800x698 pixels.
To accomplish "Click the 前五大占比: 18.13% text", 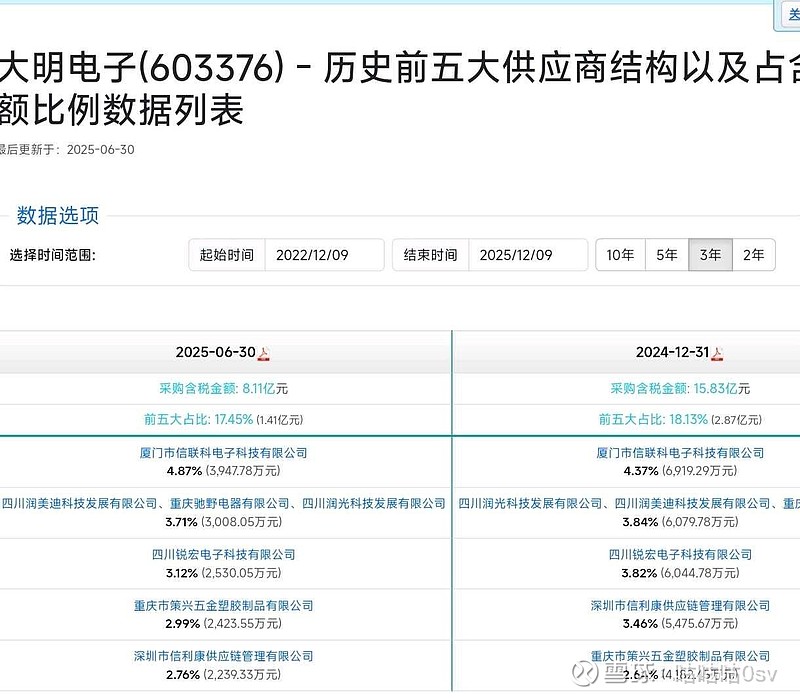I will click(x=653, y=419).
